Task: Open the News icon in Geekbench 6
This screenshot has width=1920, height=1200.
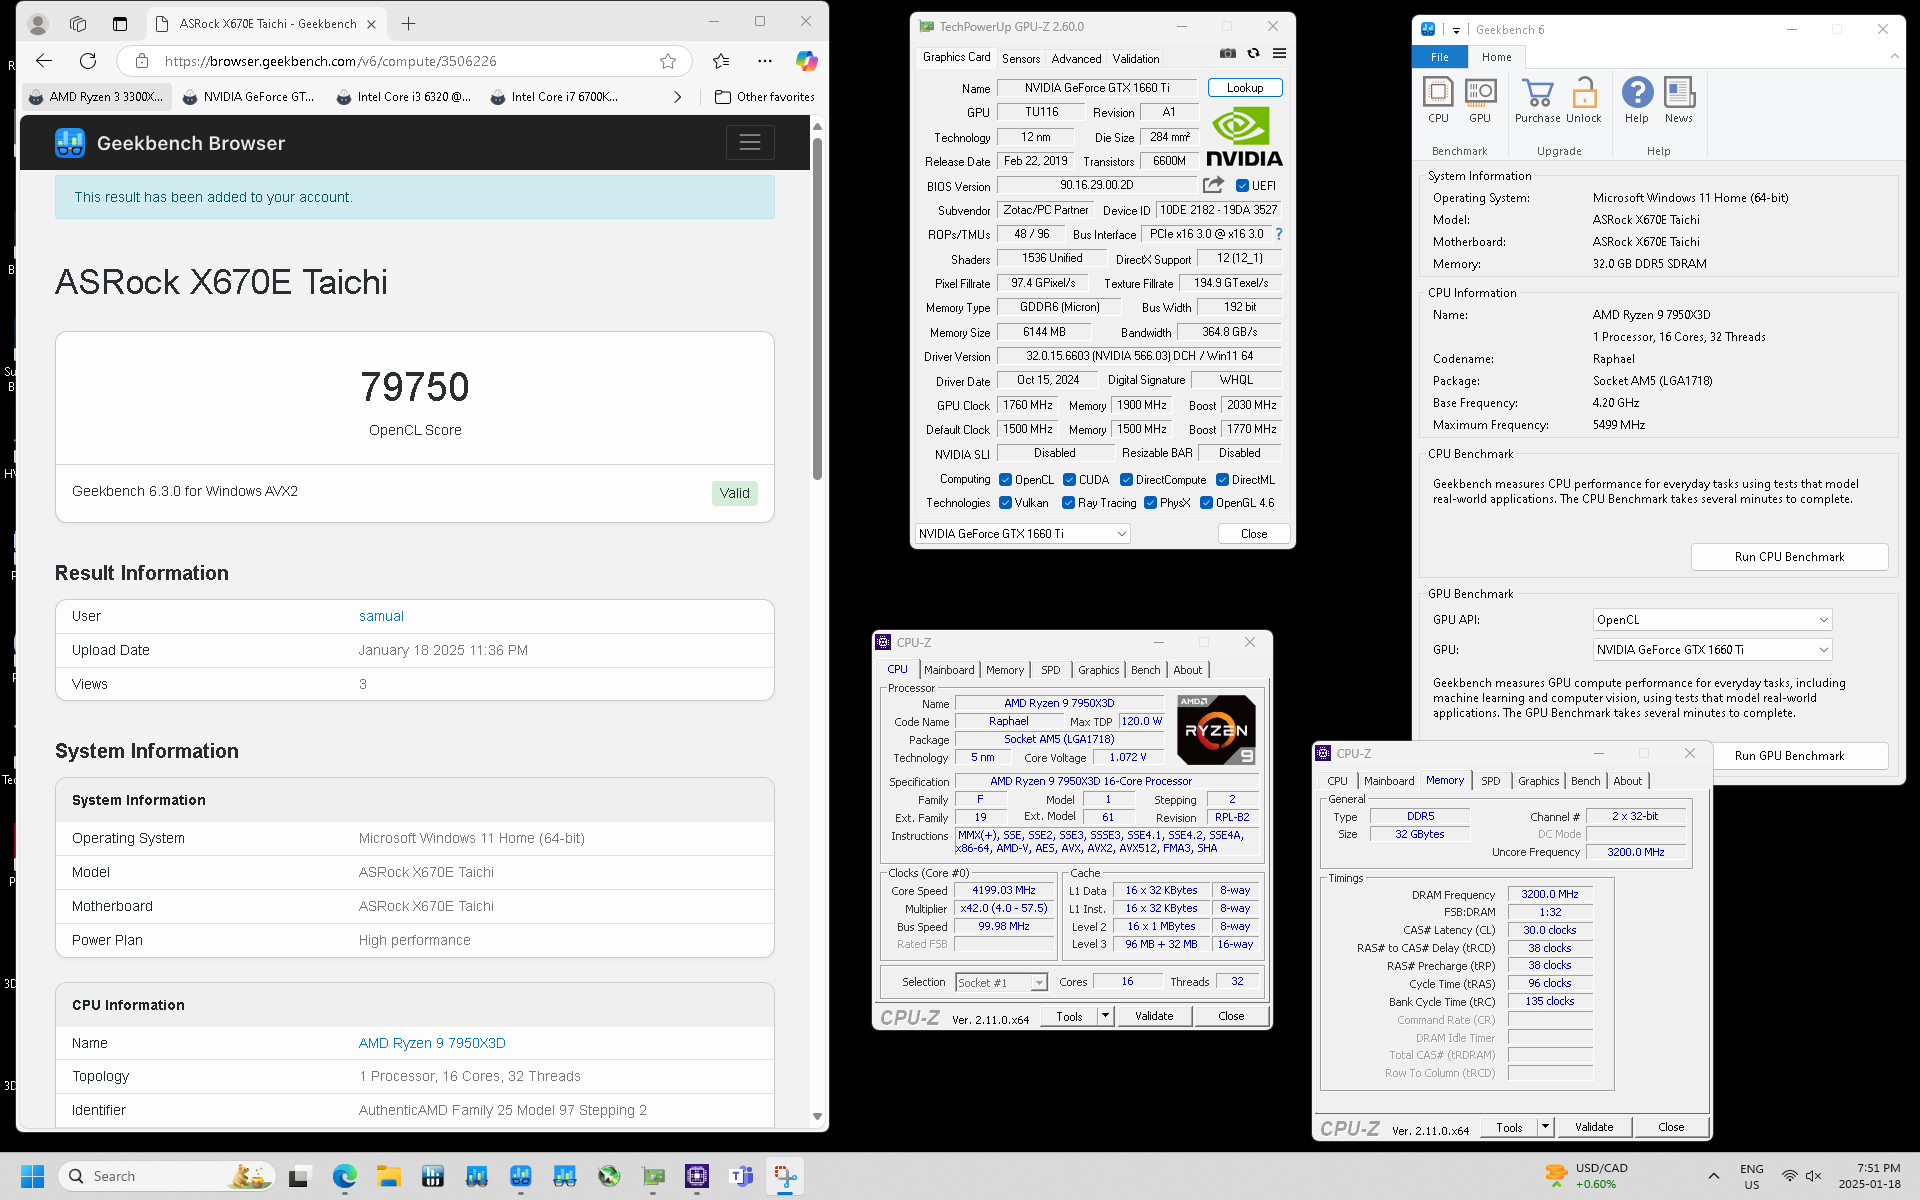Action: click(1679, 100)
